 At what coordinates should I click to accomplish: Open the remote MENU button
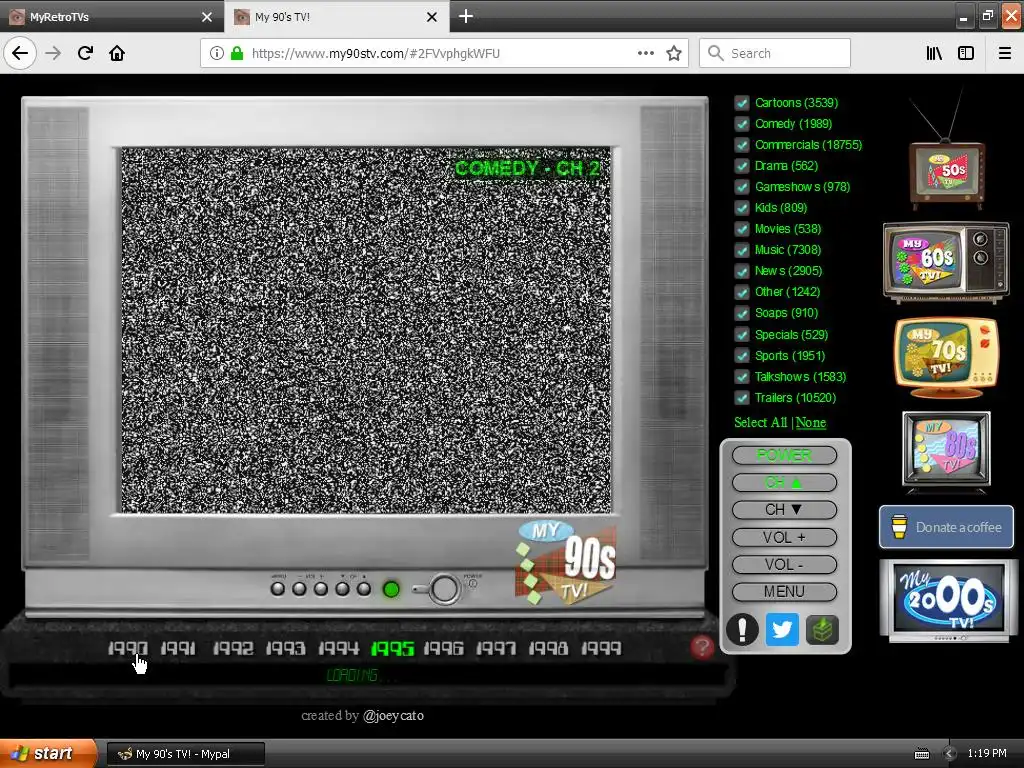784,592
